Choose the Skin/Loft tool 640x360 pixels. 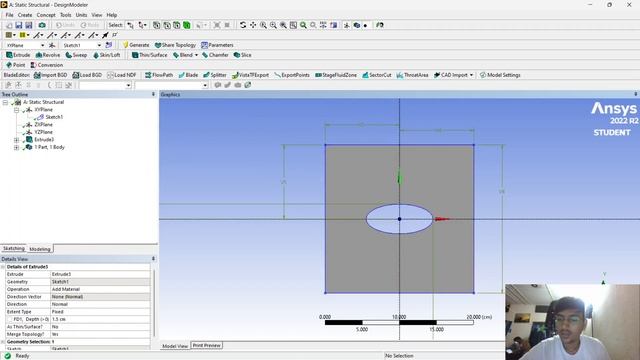tap(107, 55)
